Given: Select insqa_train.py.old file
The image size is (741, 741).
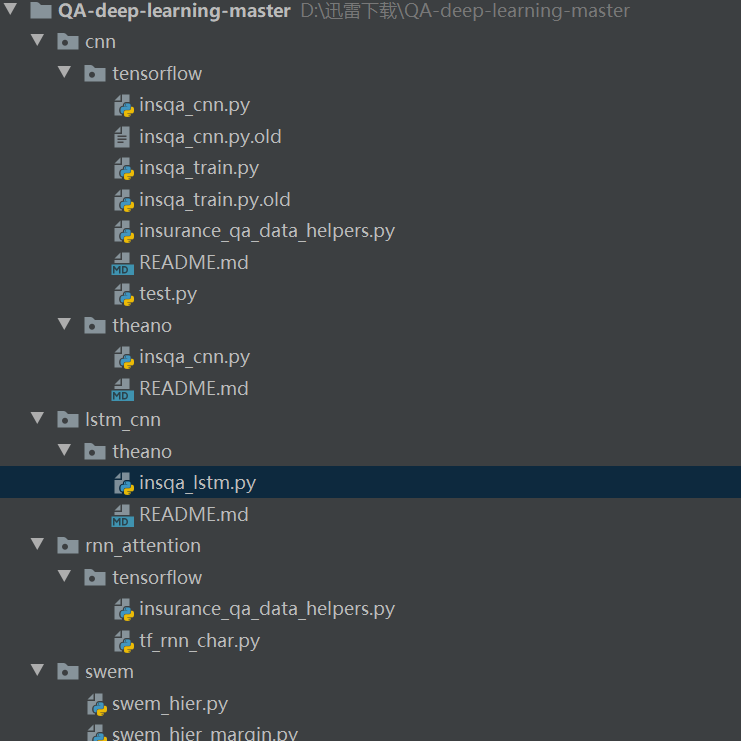Looking at the screenshot, I should (215, 200).
